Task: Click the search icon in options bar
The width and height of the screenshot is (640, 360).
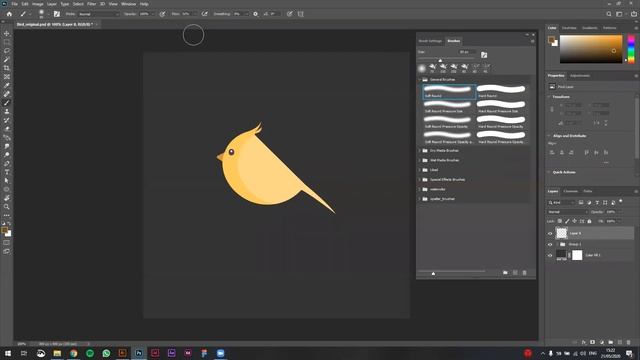Action: [609, 14]
